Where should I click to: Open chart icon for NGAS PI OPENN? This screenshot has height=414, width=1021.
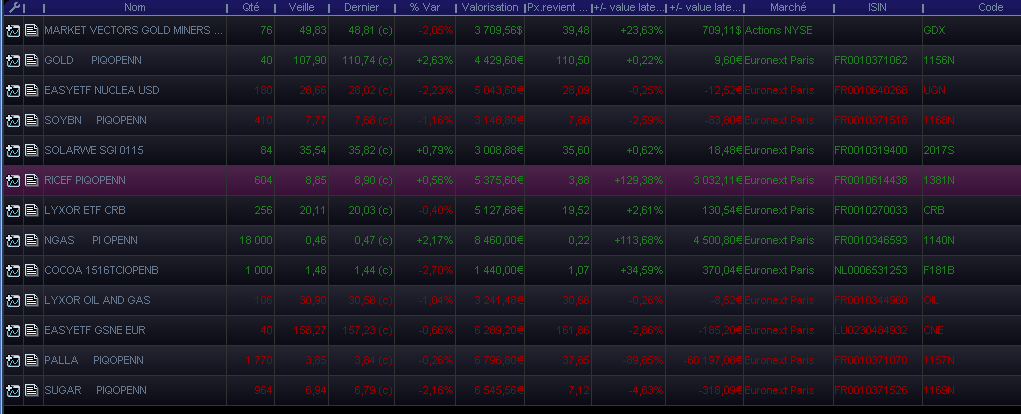(13, 240)
